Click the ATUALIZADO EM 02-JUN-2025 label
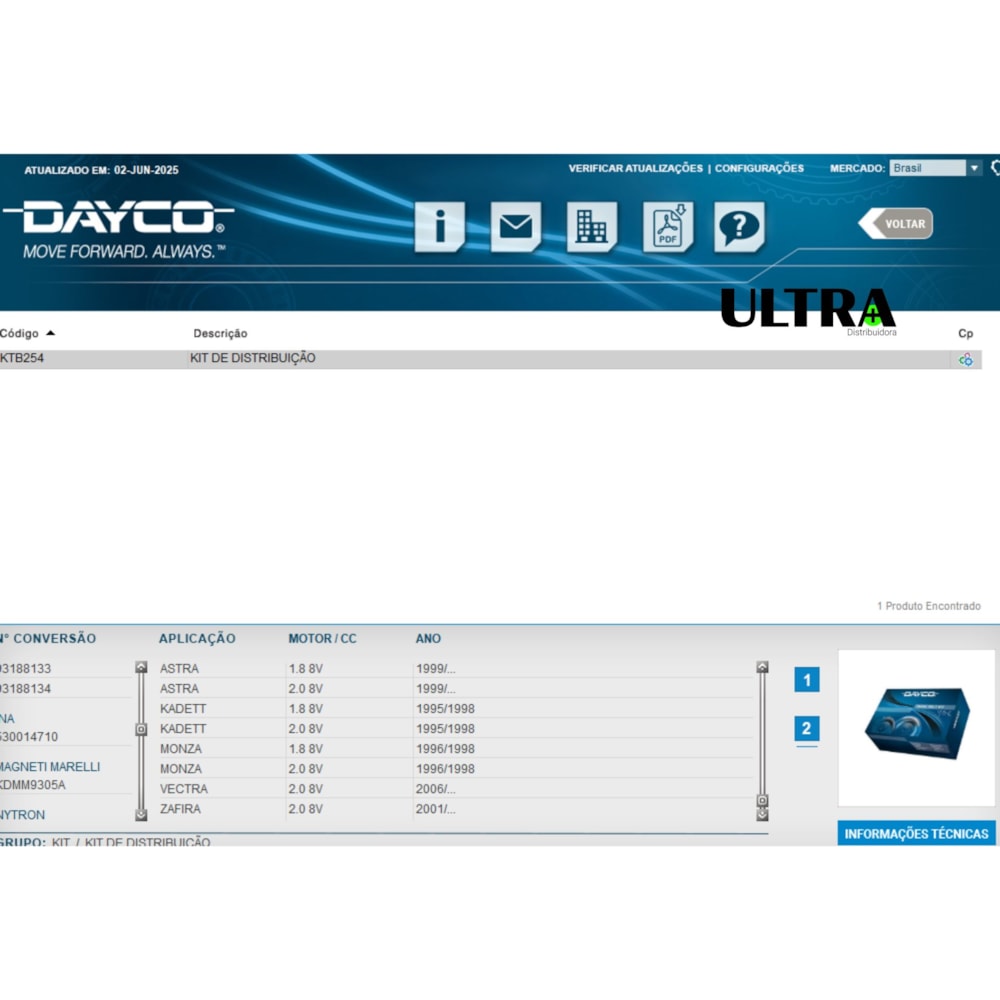Screen dimensions: 1000x1000 [101, 170]
